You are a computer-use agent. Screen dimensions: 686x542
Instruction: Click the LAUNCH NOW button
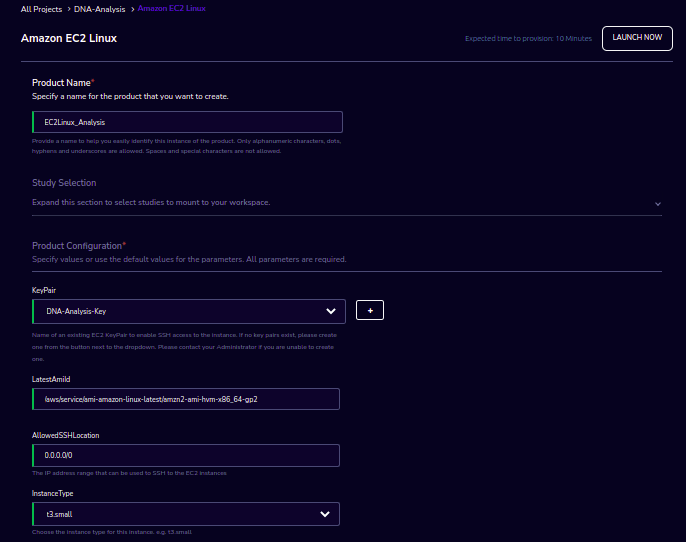click(637, 38)
